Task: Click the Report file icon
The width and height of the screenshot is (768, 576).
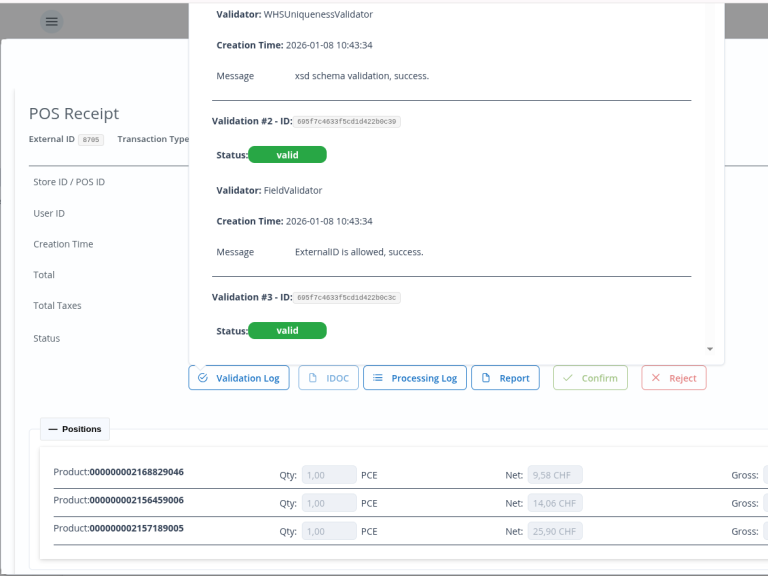Action: (x=486, y=378)
